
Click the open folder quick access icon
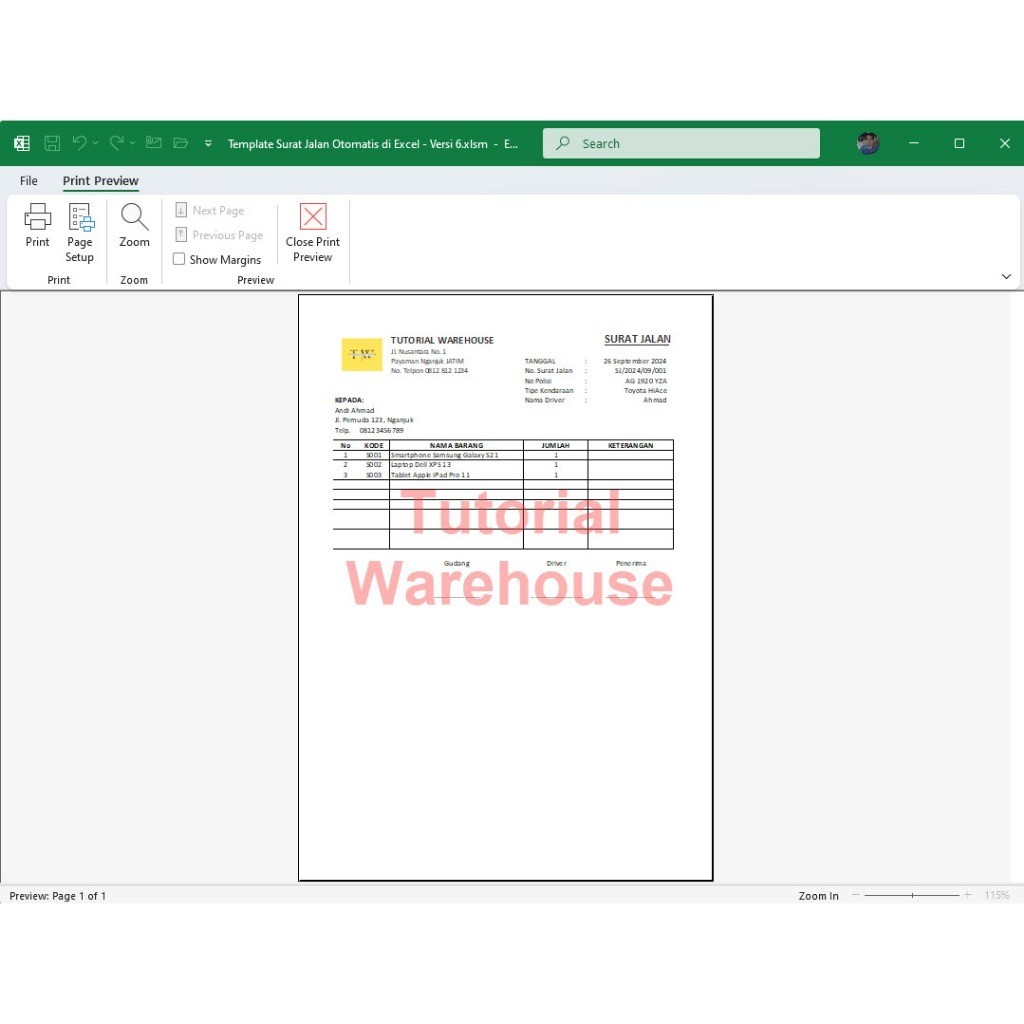coord(181,142)
